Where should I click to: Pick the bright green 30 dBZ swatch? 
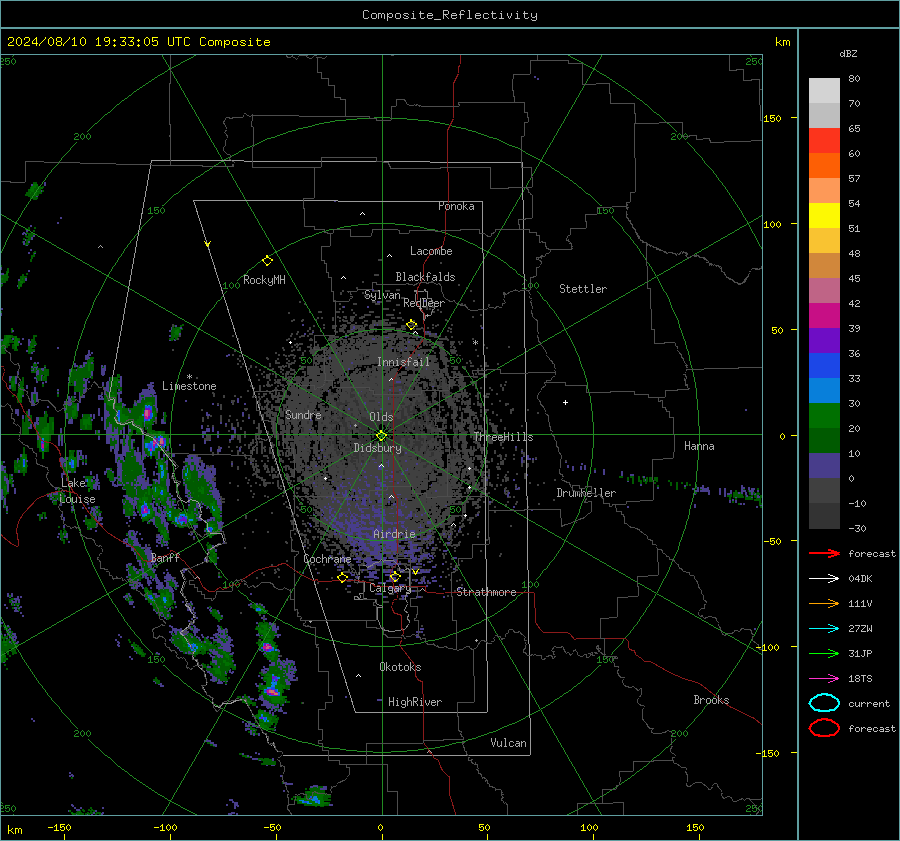824,416
